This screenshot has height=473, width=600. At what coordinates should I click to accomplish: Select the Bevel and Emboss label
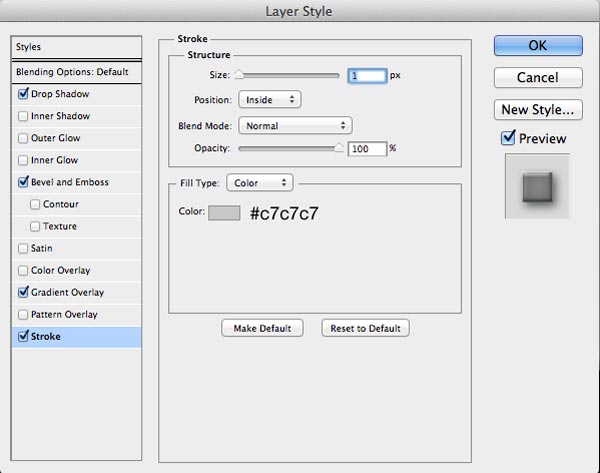click(x=70, y=182)
